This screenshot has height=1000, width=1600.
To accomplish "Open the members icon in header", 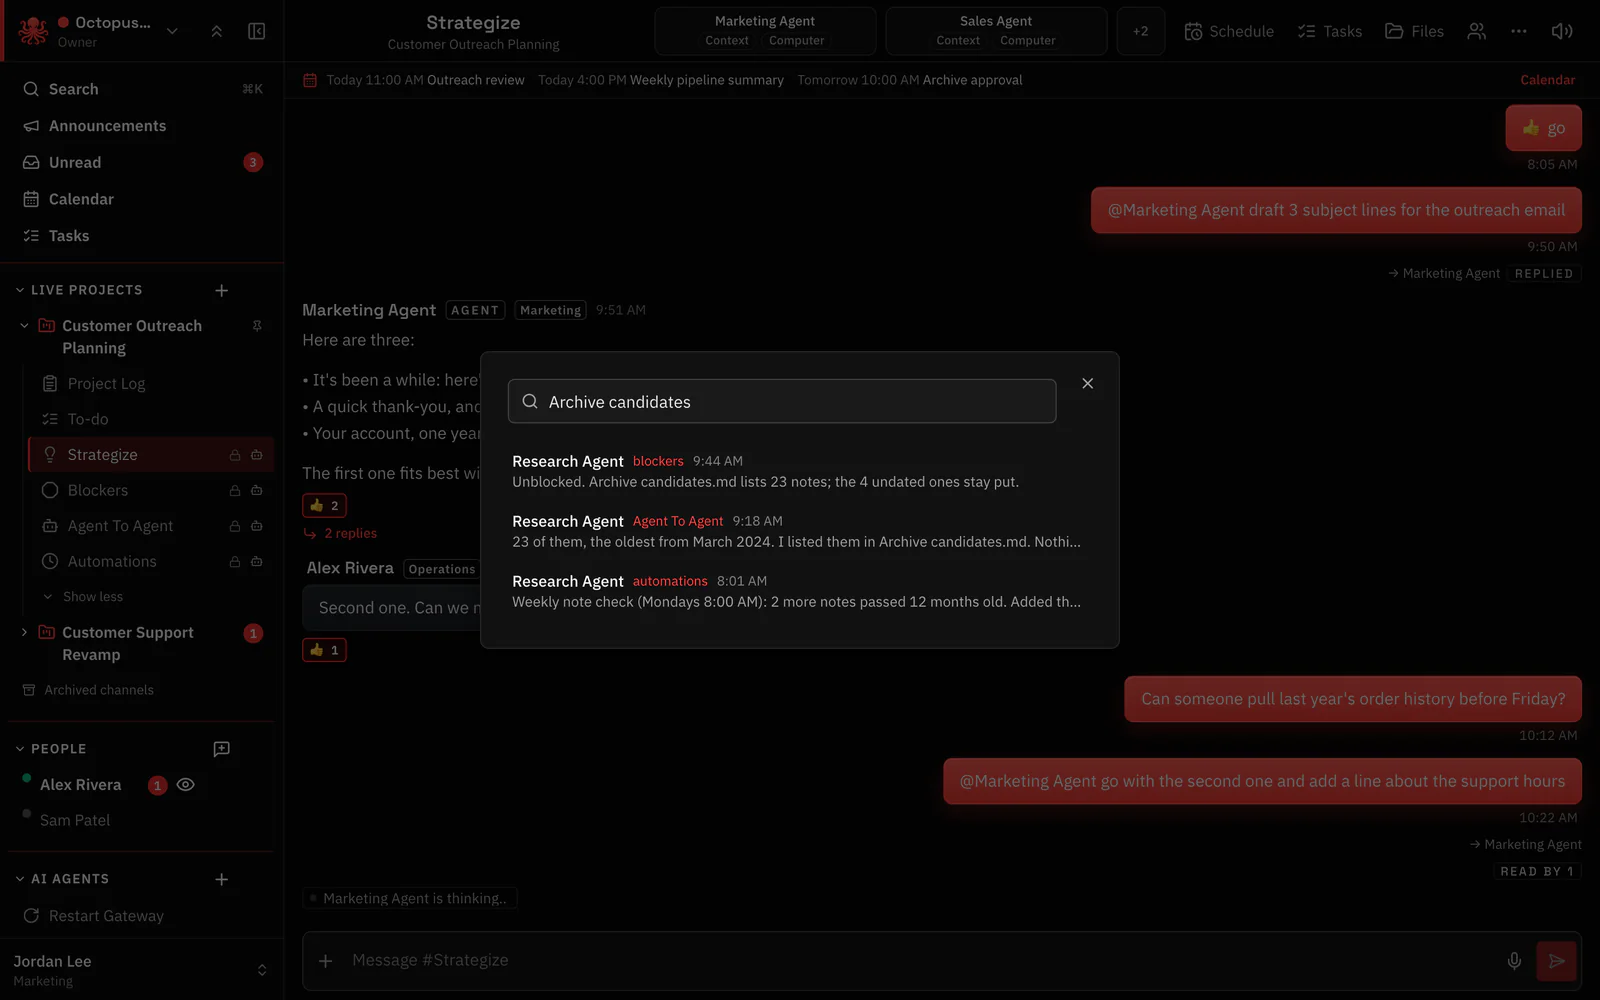I will (x=1477, y=31).
